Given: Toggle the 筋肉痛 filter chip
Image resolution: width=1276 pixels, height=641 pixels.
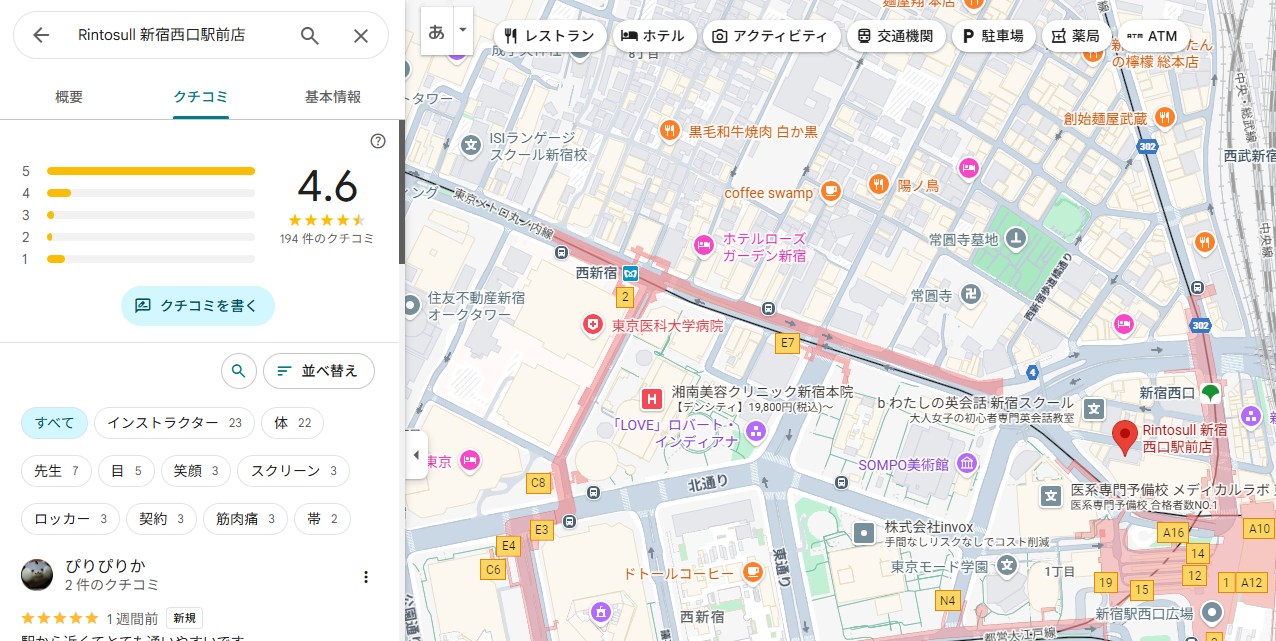Looking at the screenshot, I should tap(245, 519).
